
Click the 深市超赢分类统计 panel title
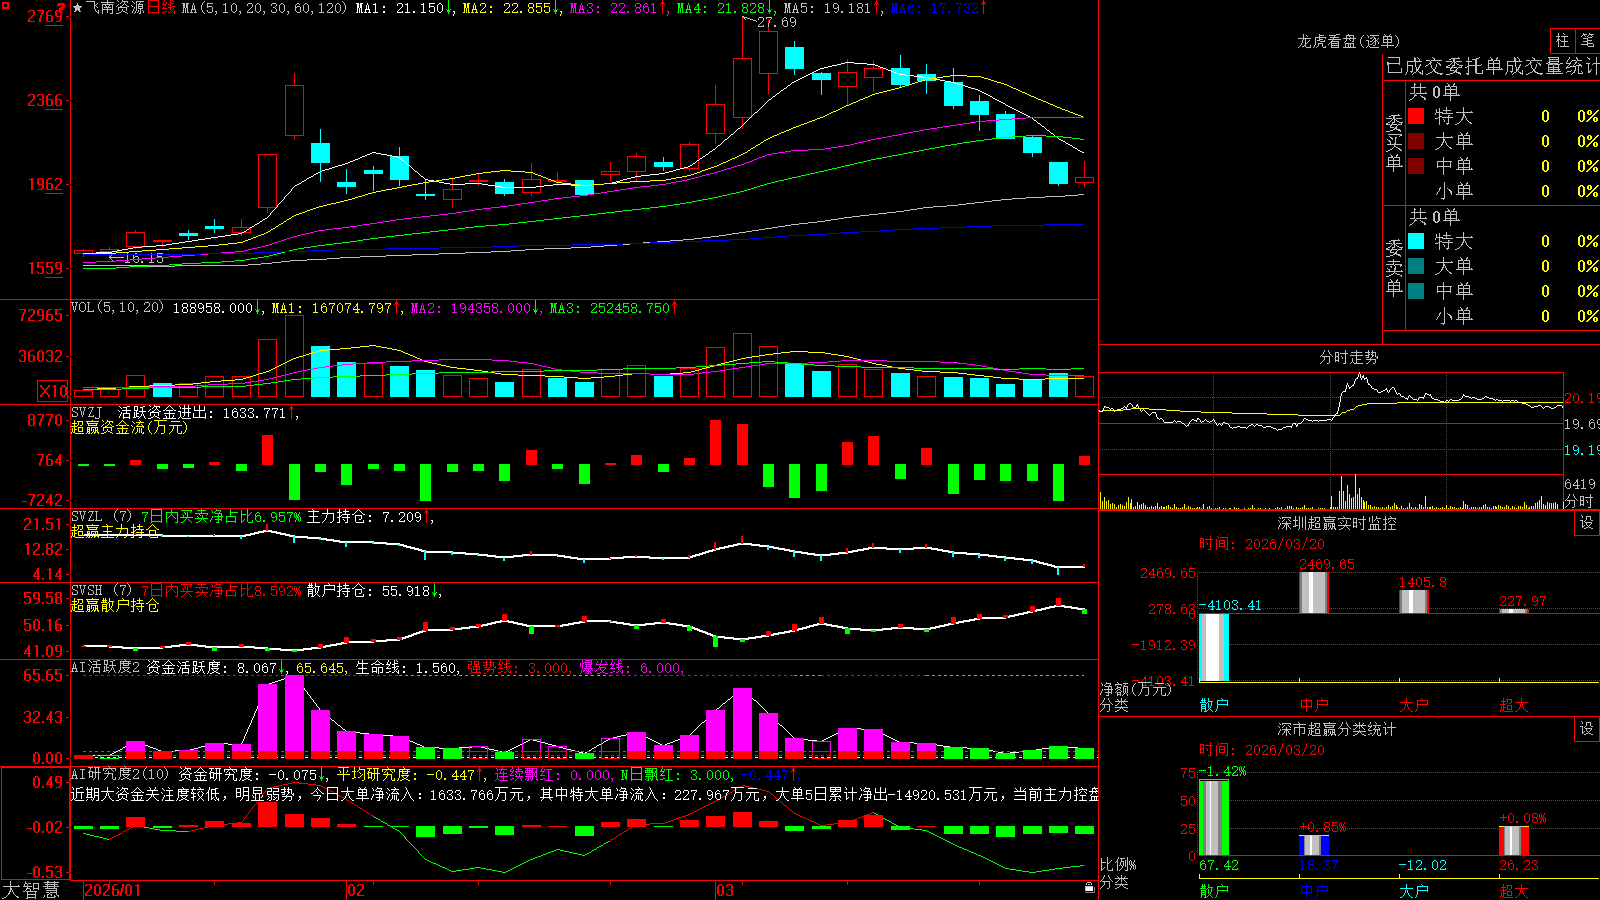point(1337,729)
